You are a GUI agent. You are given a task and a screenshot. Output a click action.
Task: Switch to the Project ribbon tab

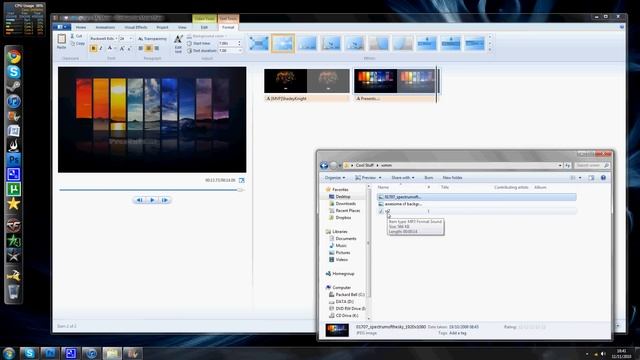162,27
